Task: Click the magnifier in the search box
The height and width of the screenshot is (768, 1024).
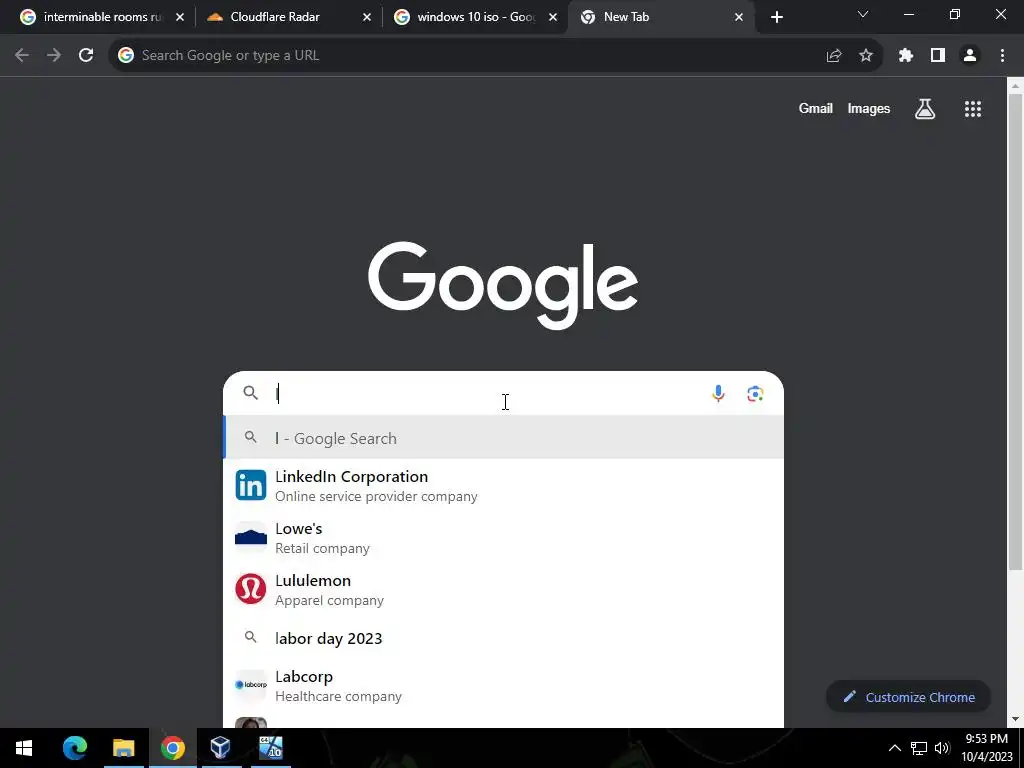Action: 251,392
